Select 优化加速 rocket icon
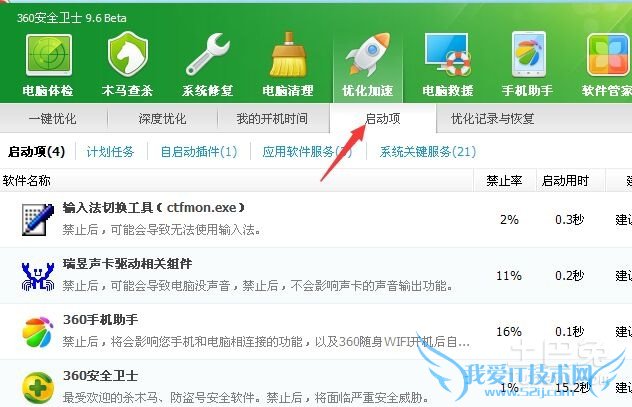 tap(368, 54)
